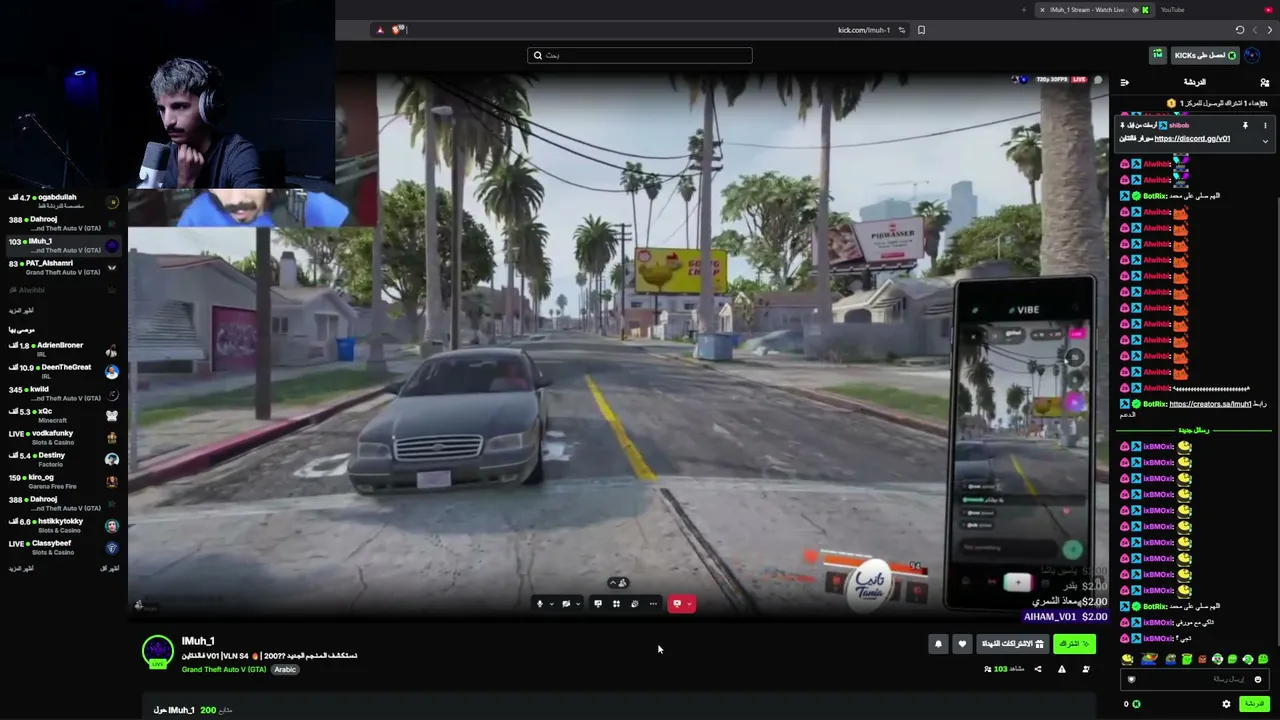Image resolution: width=1280 pixels, height=720 pixels.
Task: Open site settings icon beside the URL
Action: (902, 30)
